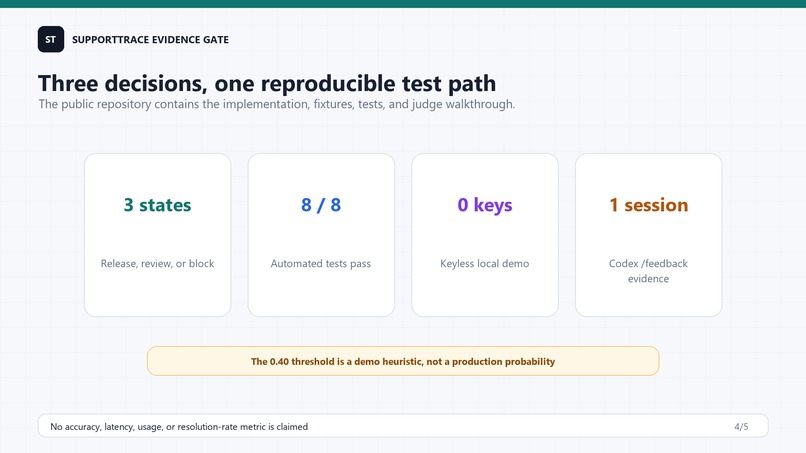Click the SUPPORTTRACE EVIDENCE GATE header text
Viewport: 806px width, 453px height.
(x=150, y=40)
